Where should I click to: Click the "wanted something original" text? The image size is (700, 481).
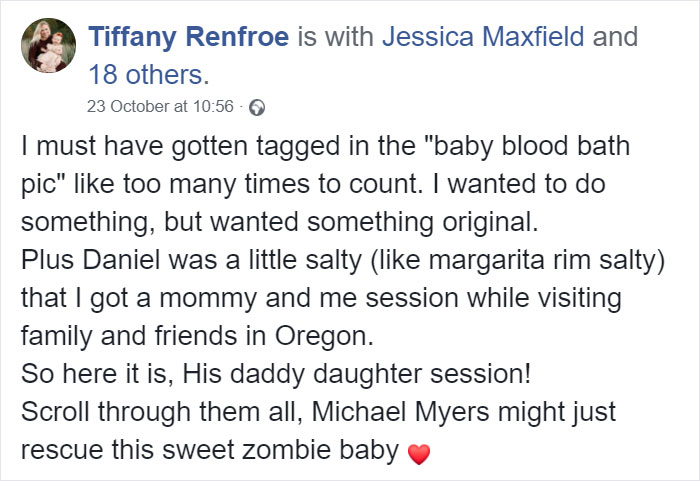point(374,222)
